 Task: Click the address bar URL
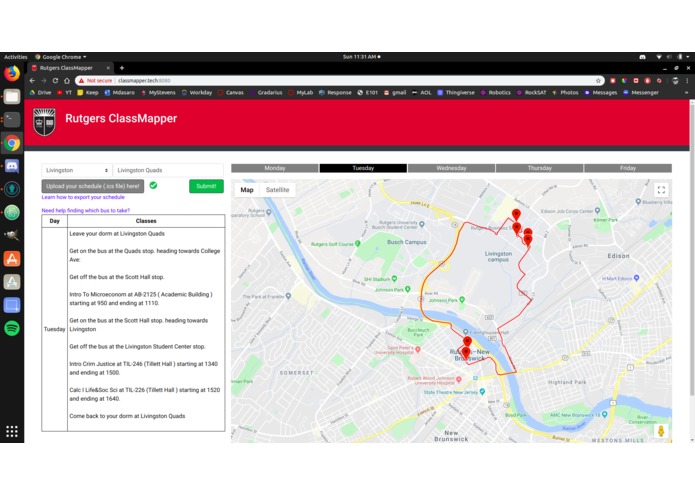pos(144,81)
